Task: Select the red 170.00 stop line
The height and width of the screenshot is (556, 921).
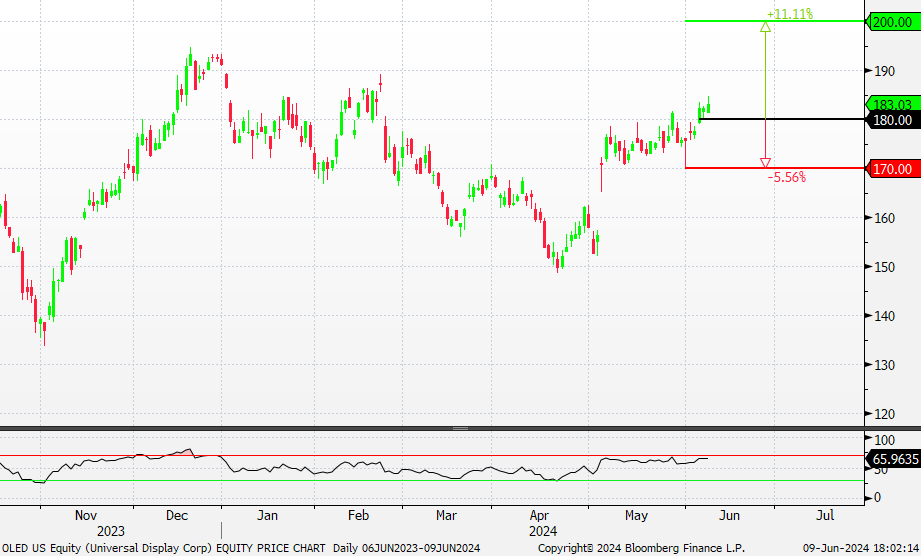Action: 775,168
